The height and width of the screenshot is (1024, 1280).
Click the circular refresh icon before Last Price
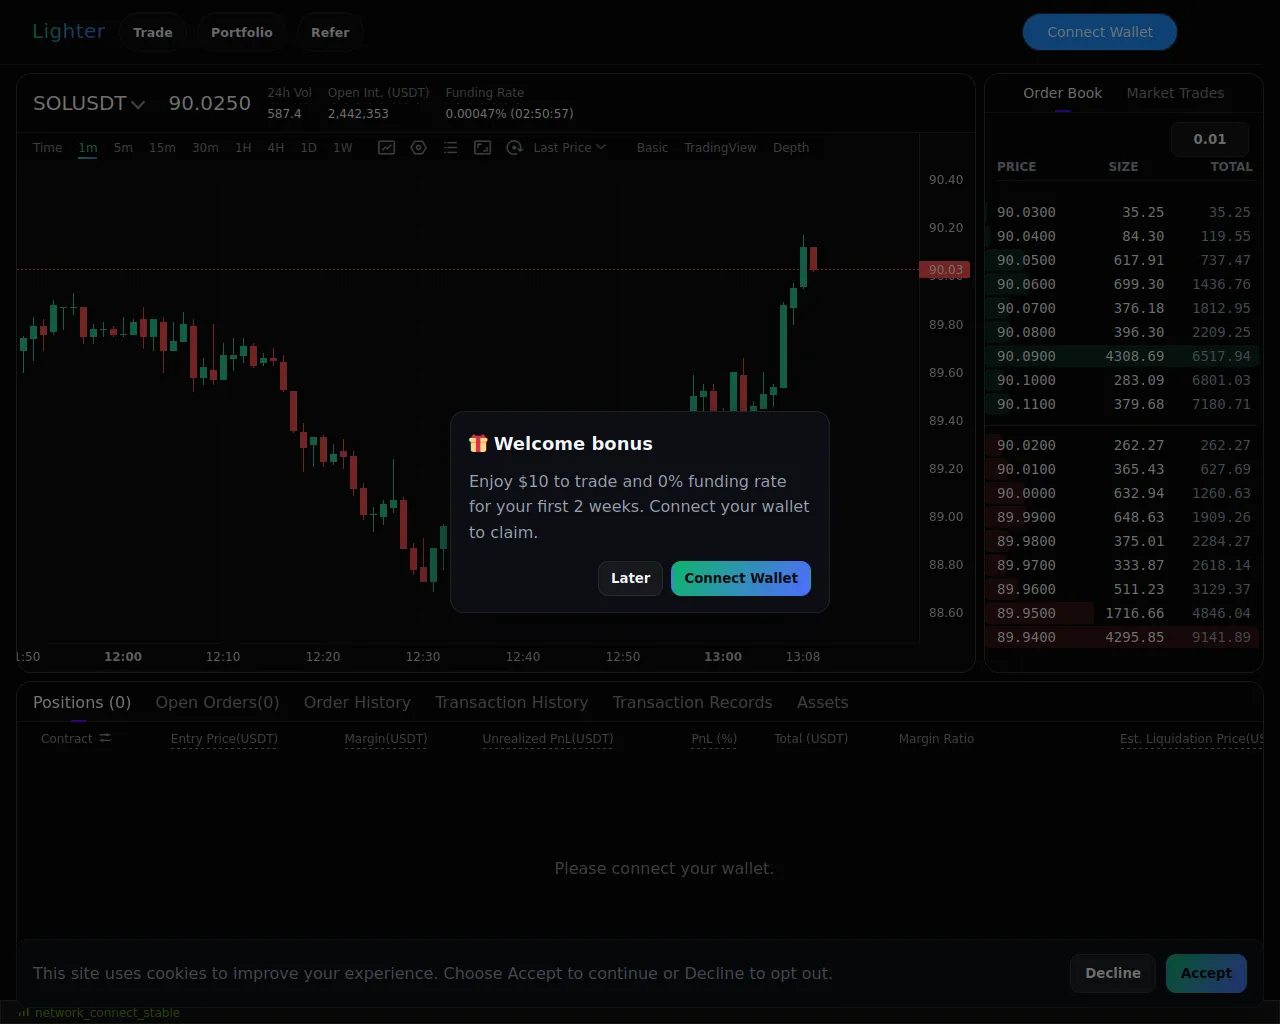(x=514, y=148)
